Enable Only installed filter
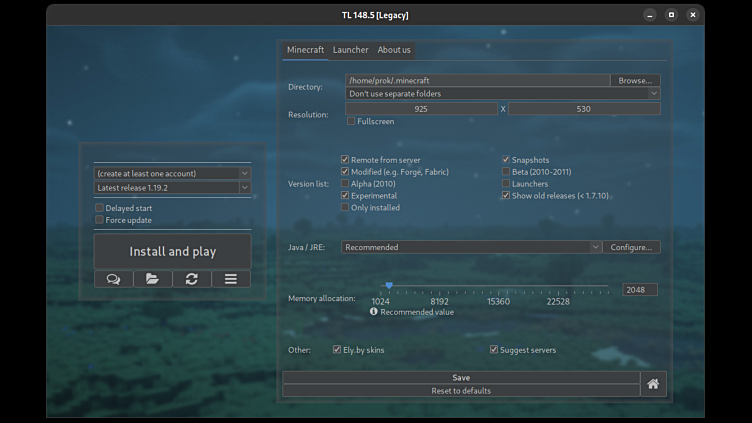 pyautogui.click(x=345, y=208)
